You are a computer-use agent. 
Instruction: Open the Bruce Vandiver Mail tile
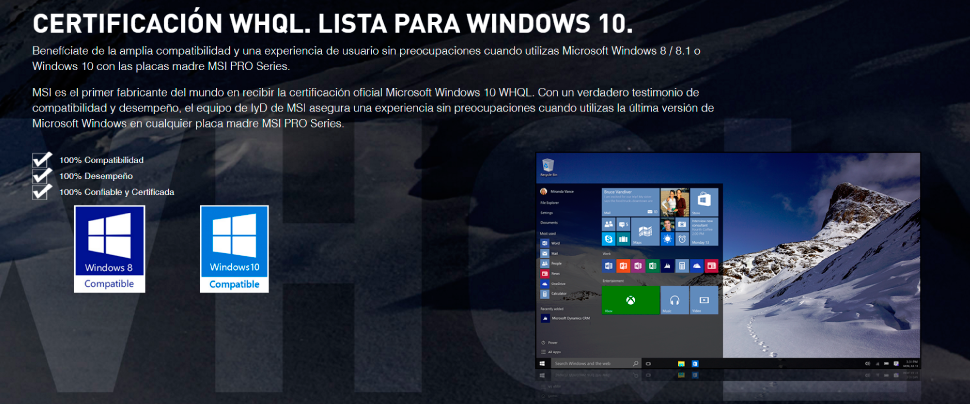point(630,201)
